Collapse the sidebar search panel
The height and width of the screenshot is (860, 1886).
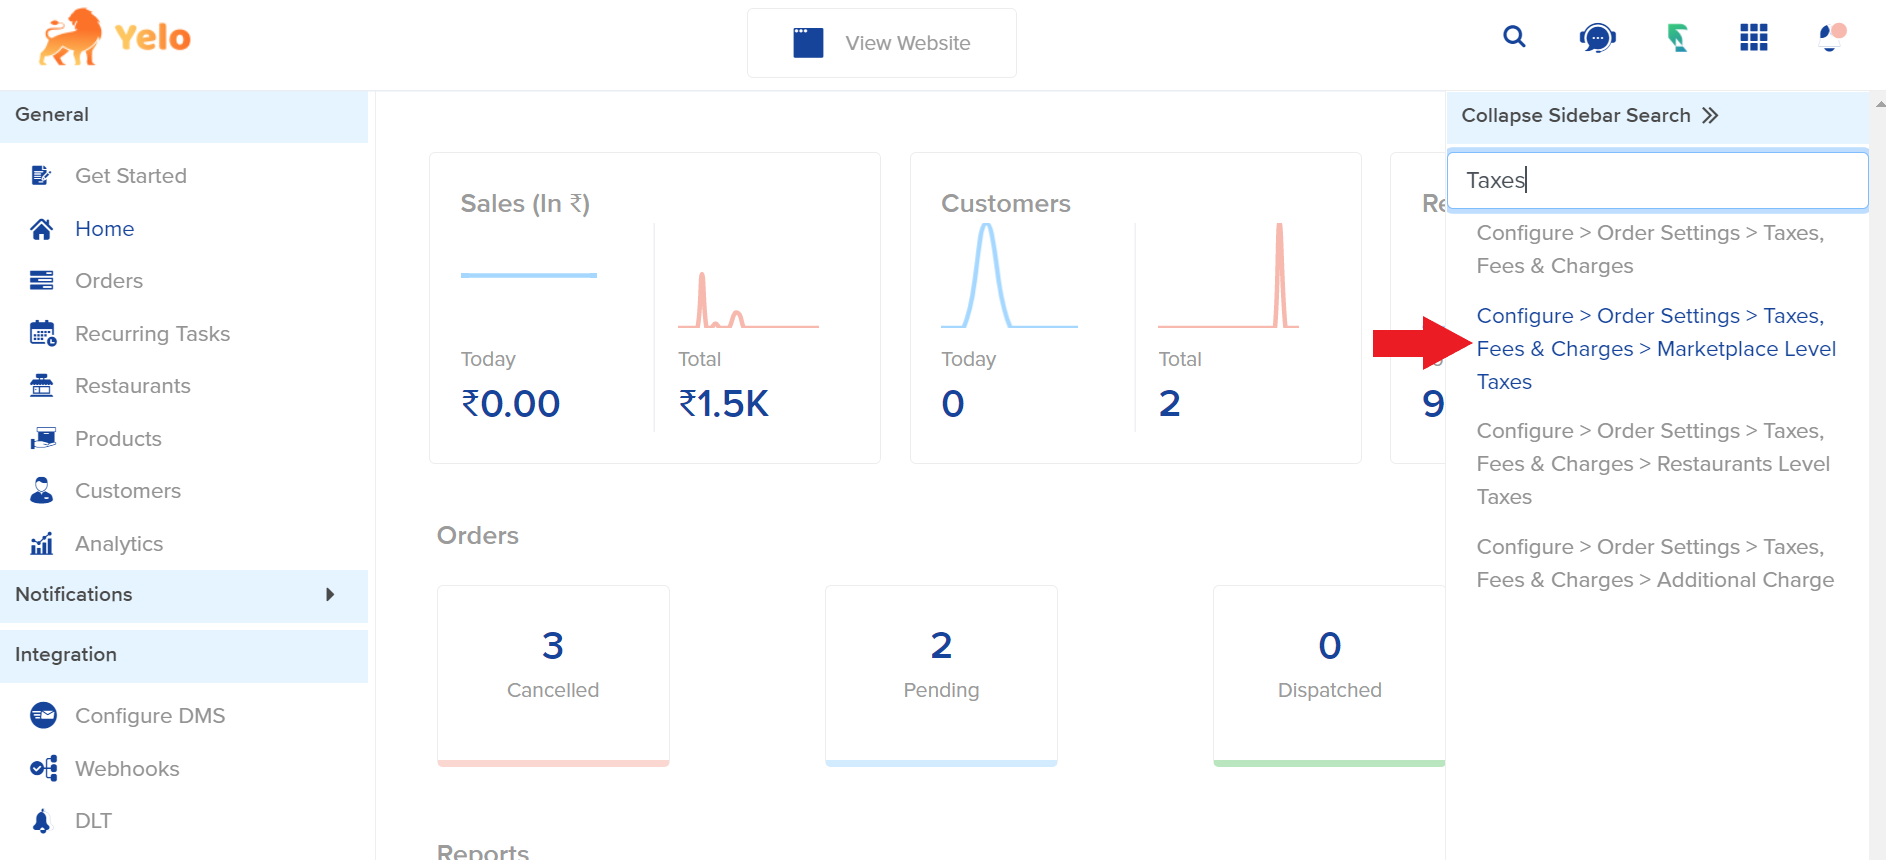coord(1589,116)
